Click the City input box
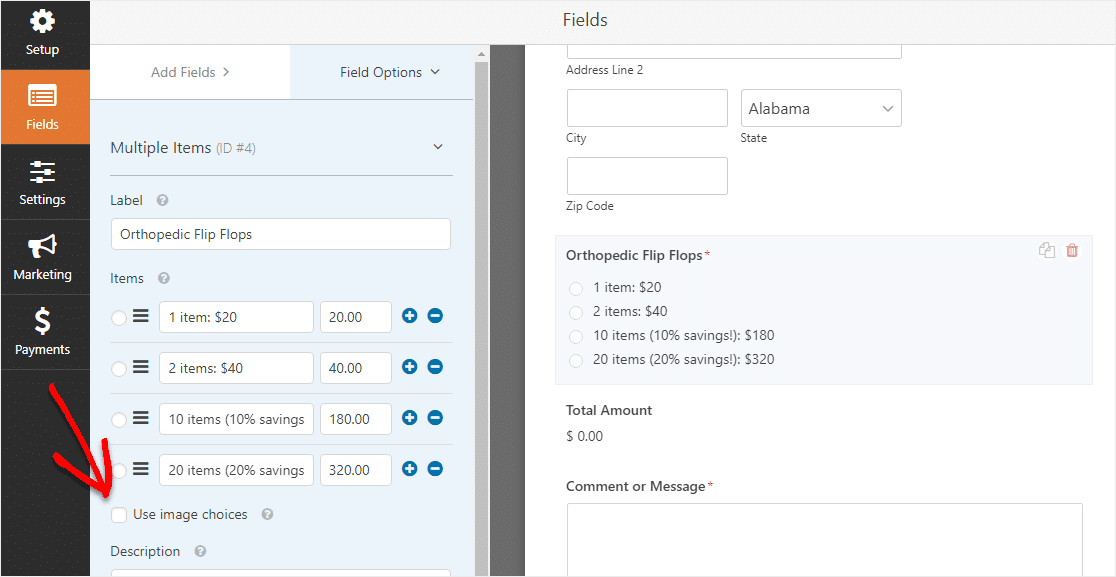The width and height of the screenshot is (1116, 577). [x=647, y=108]
